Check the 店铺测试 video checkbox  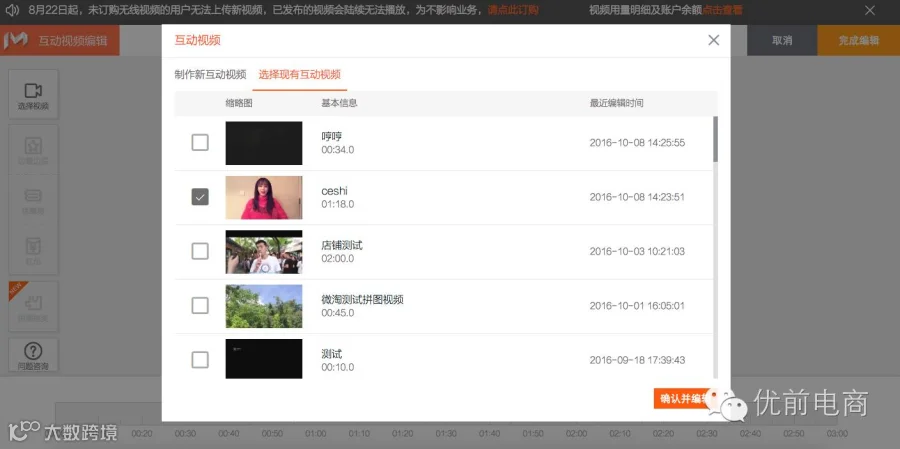click(200, 251)
